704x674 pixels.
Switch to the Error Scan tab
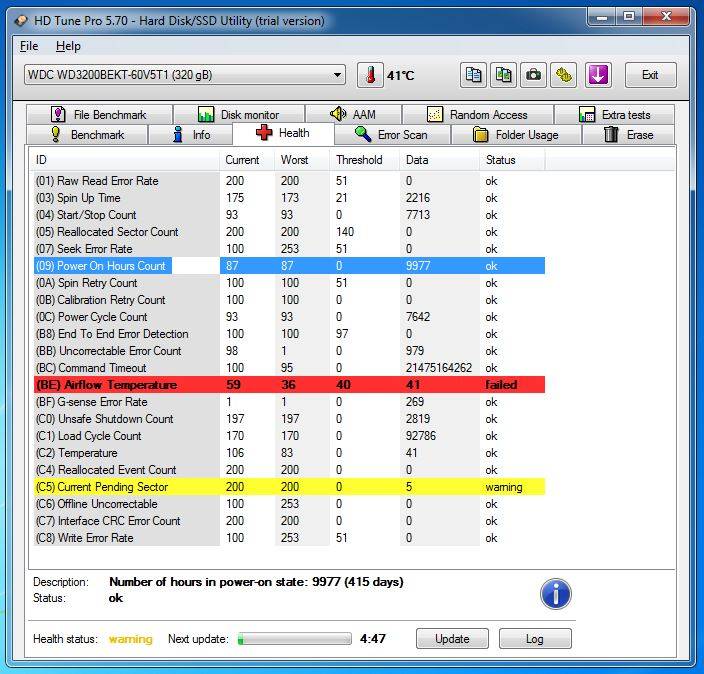coord(392,135)
